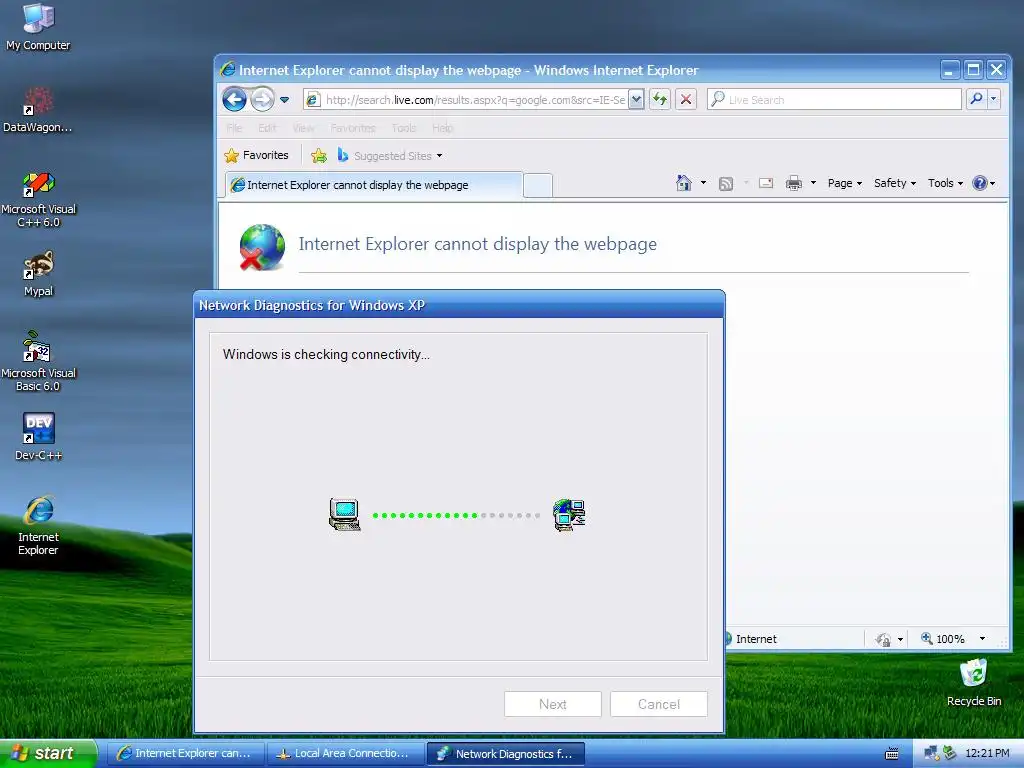1024x768 pixels.
Task: Click the RSS feeds icon
Action: point(726,184)
